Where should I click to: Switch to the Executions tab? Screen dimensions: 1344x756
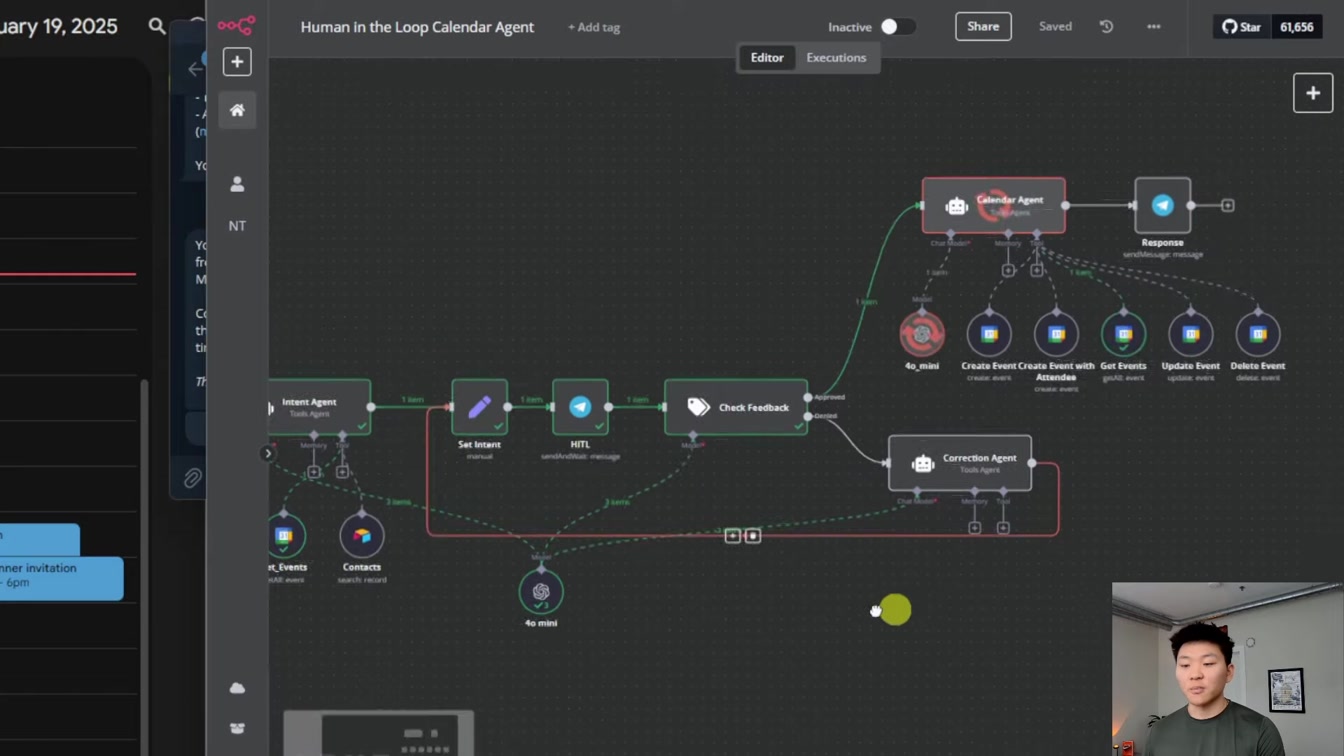click(836, 58)
